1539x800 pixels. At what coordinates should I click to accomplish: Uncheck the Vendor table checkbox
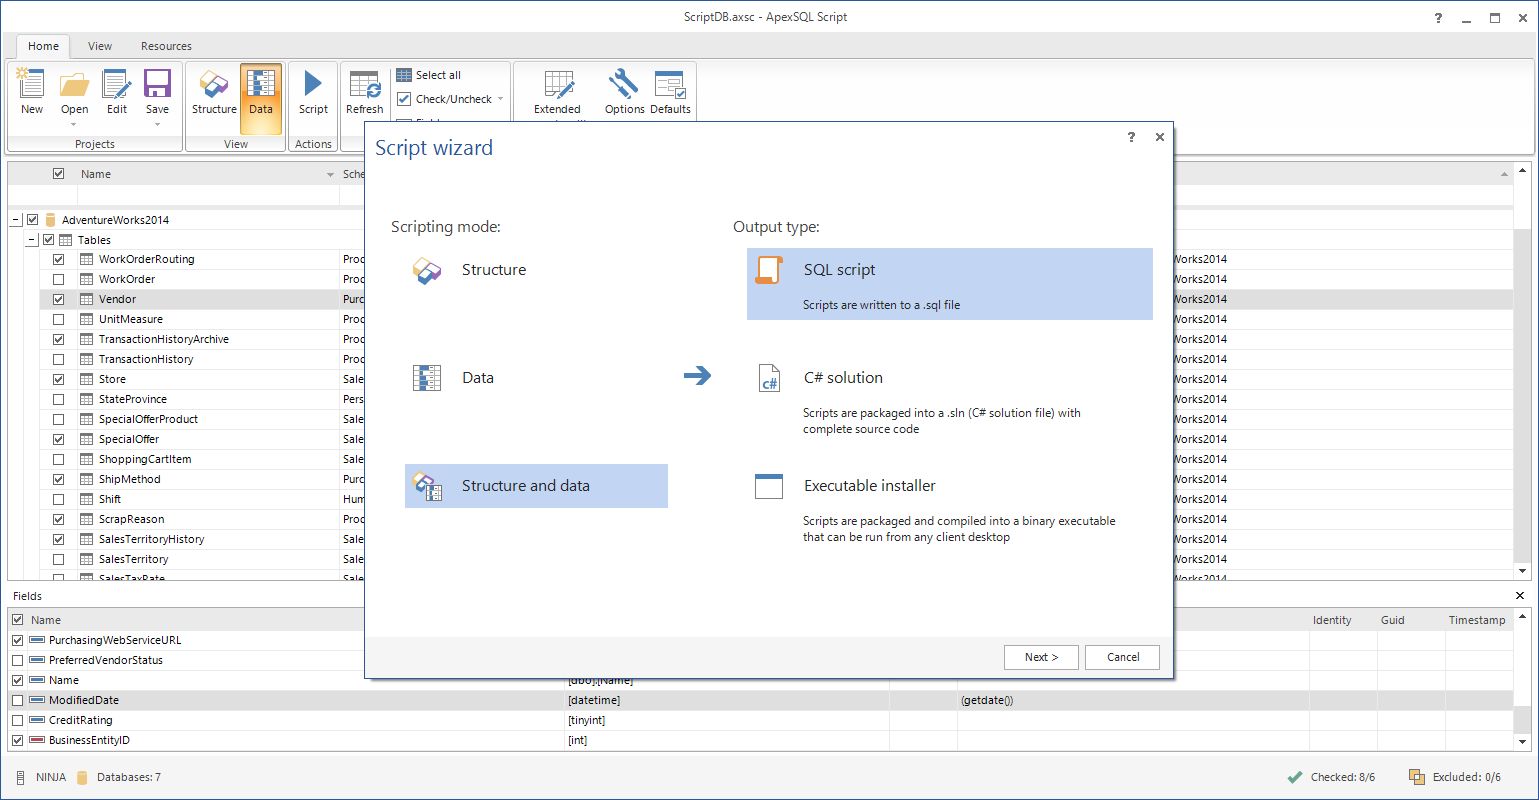pyautogui.click(x=58, y=298)
